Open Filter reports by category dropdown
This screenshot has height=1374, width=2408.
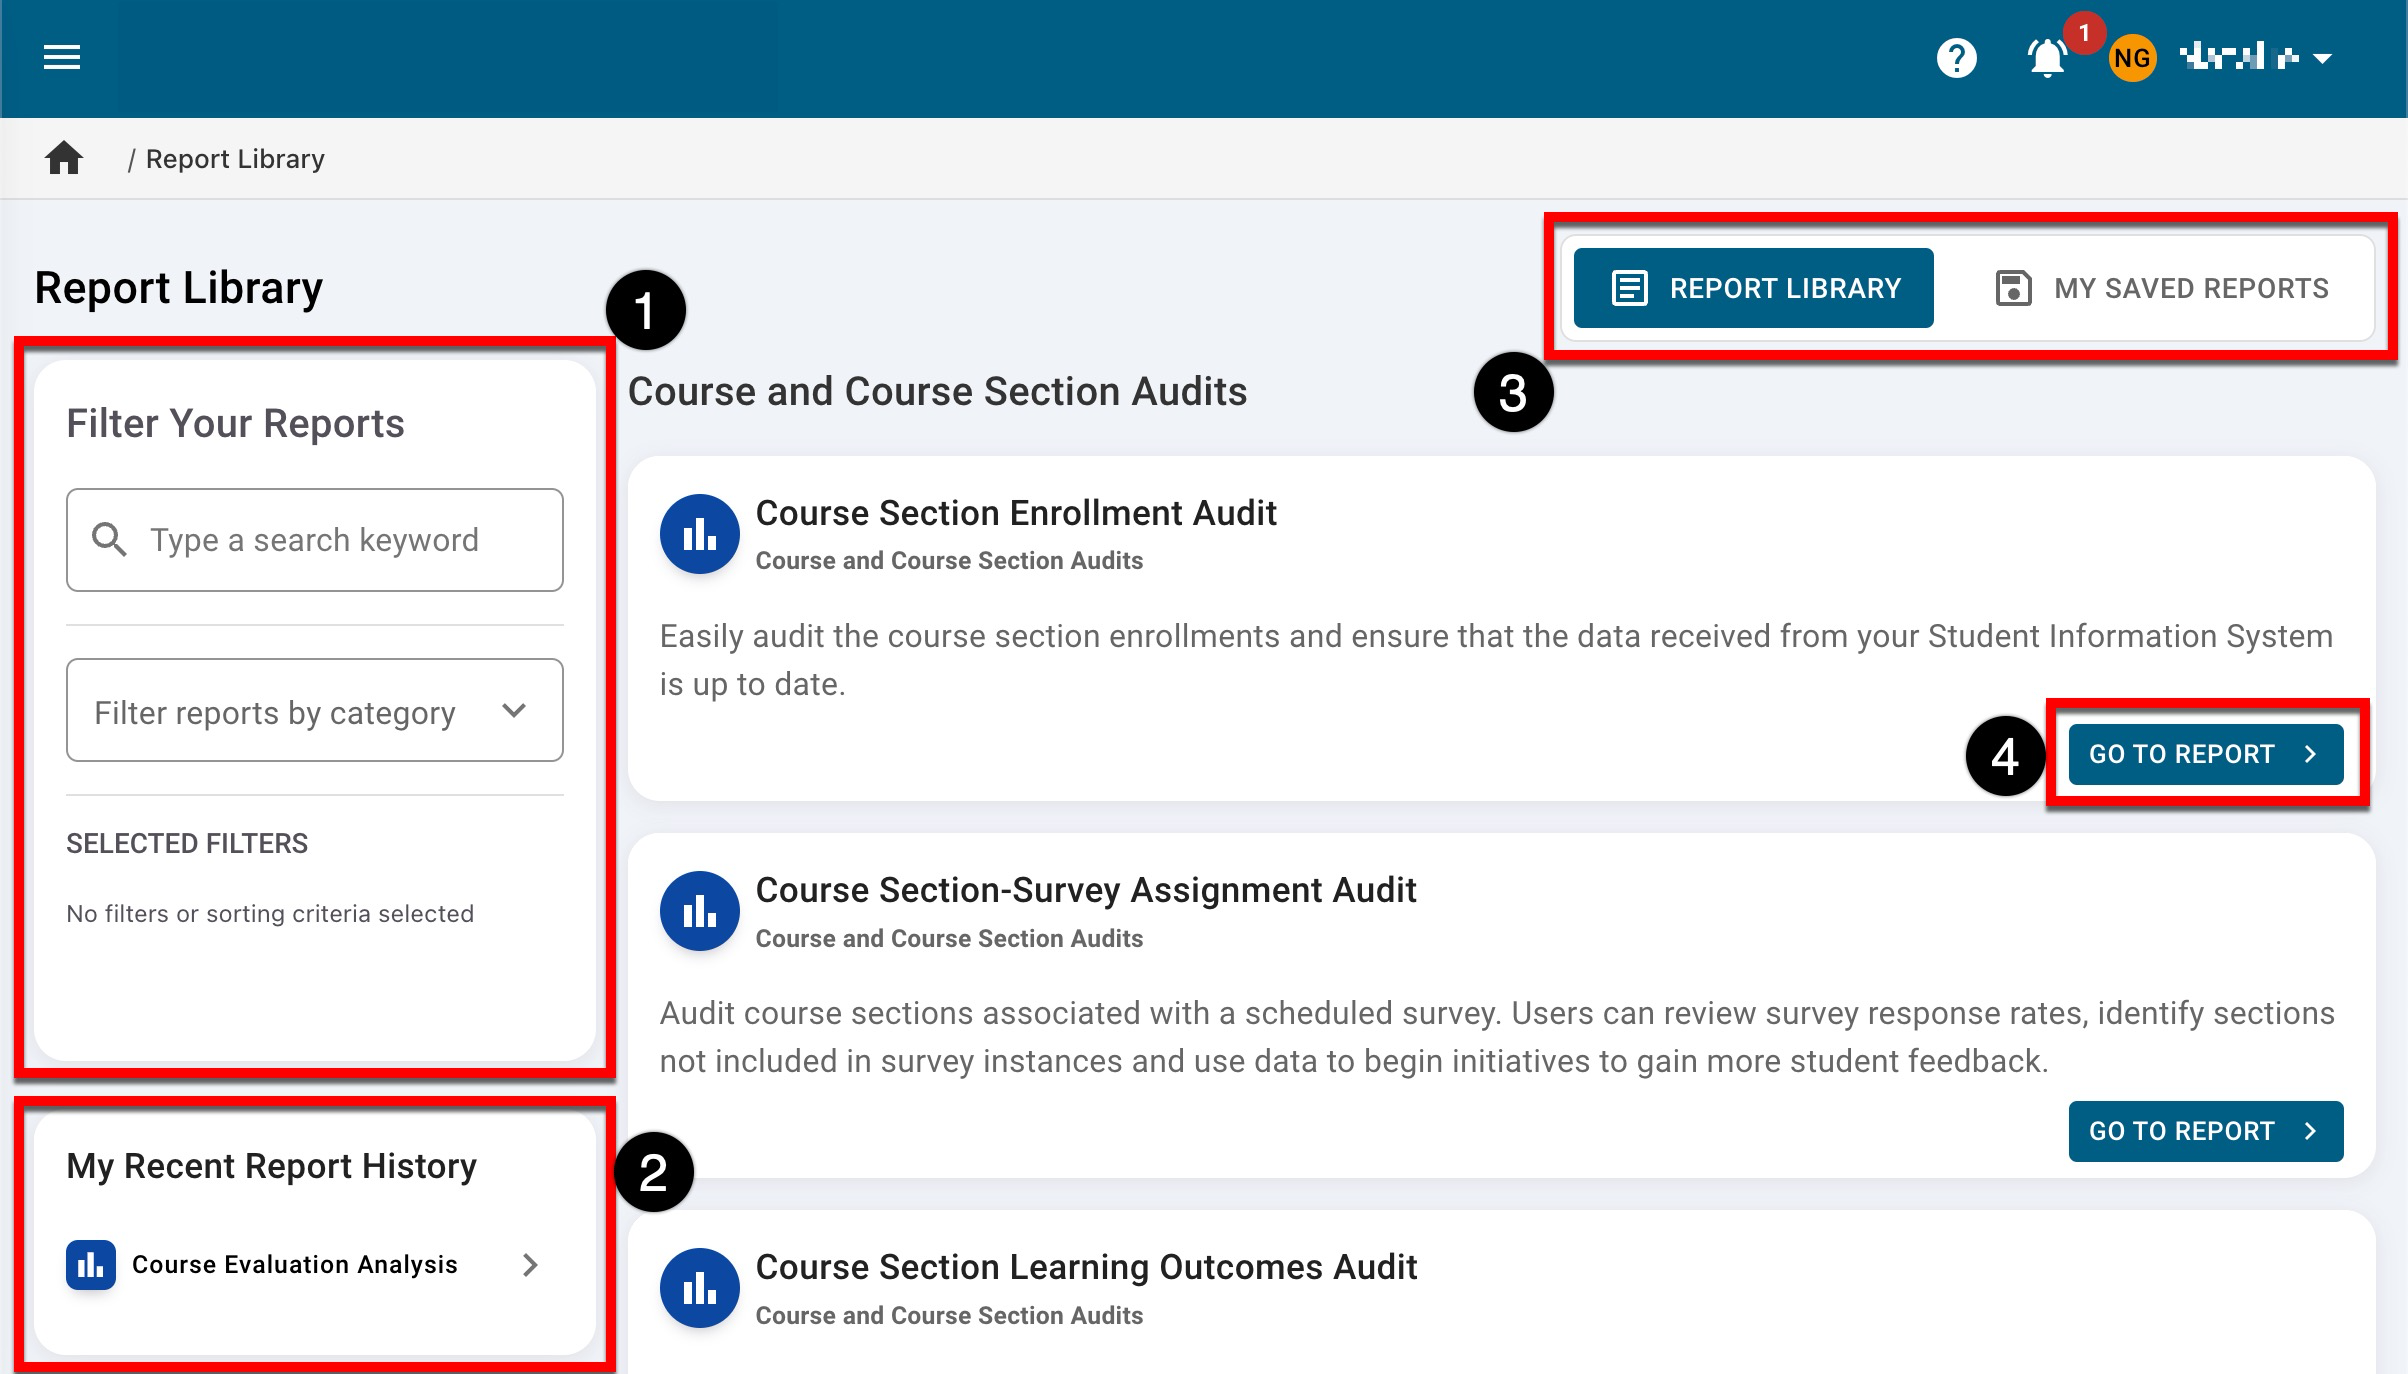[314, 711]
